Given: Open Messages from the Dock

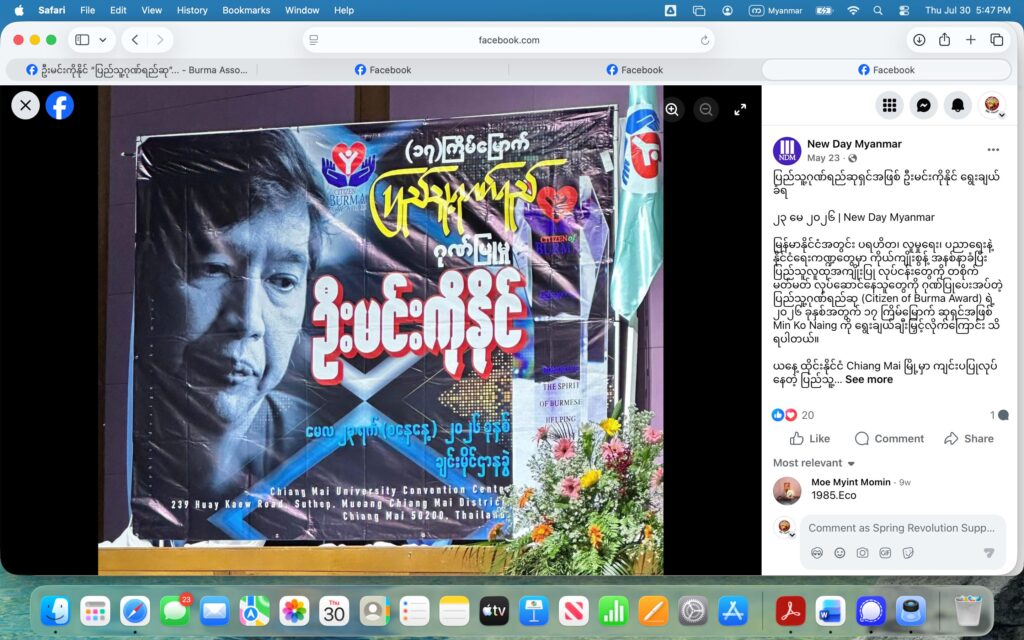Looking at the screenshot, I should click(x=174, y=611).
